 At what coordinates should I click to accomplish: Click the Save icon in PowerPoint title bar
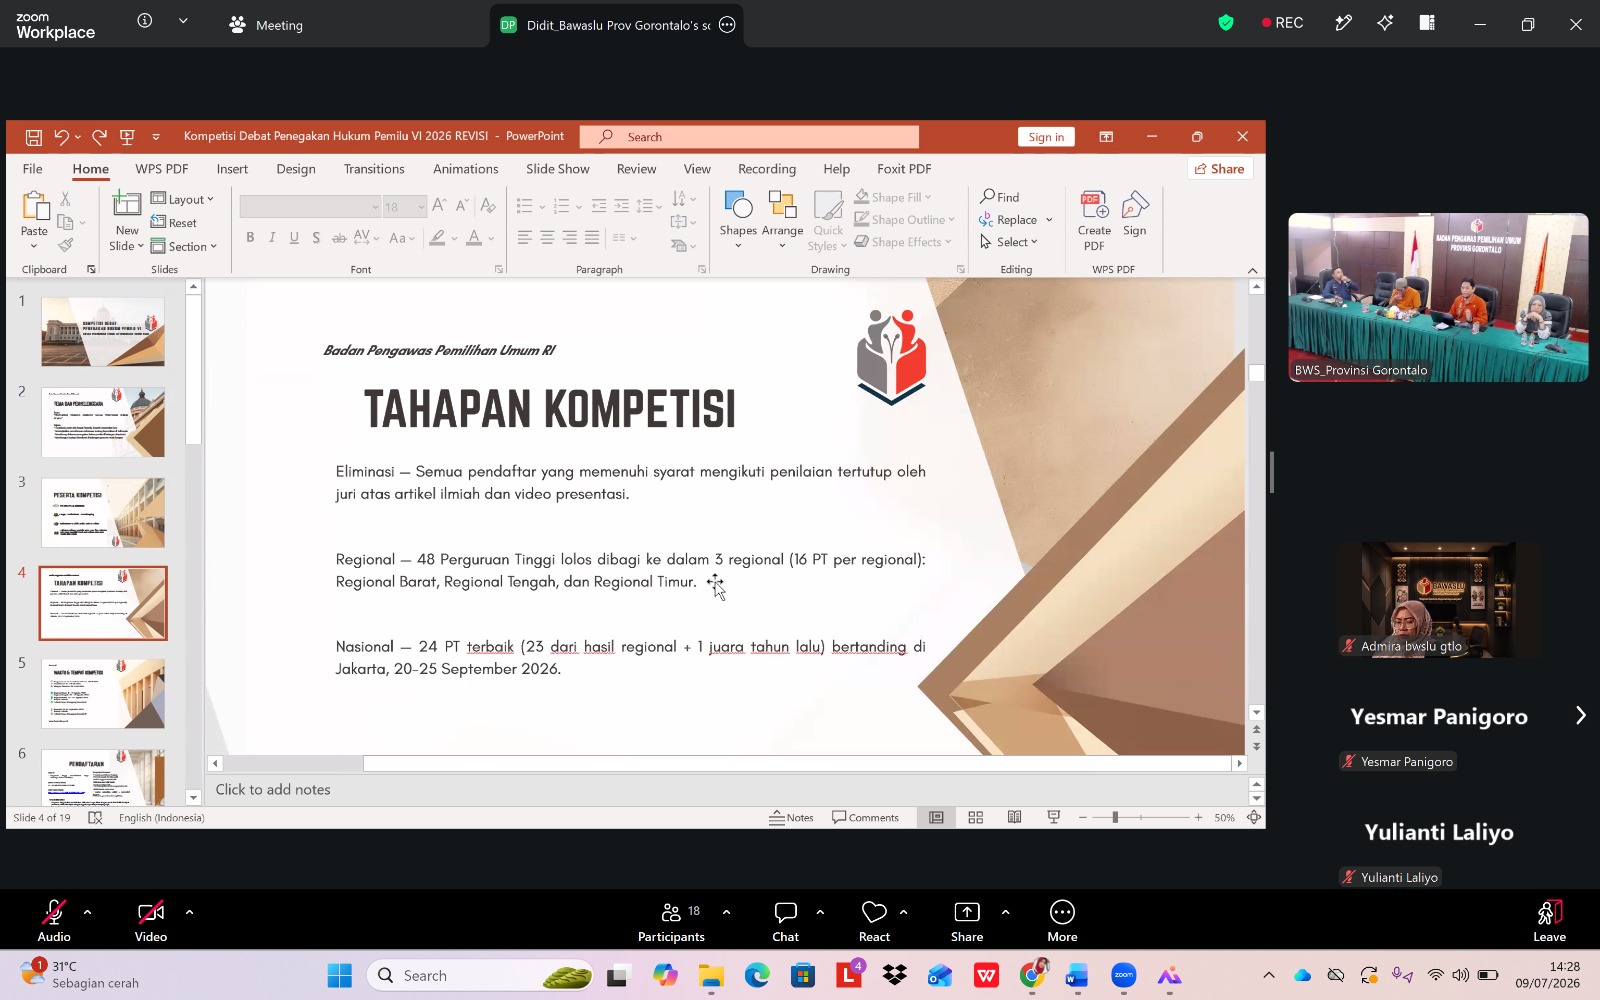click(x=33, y=137)
